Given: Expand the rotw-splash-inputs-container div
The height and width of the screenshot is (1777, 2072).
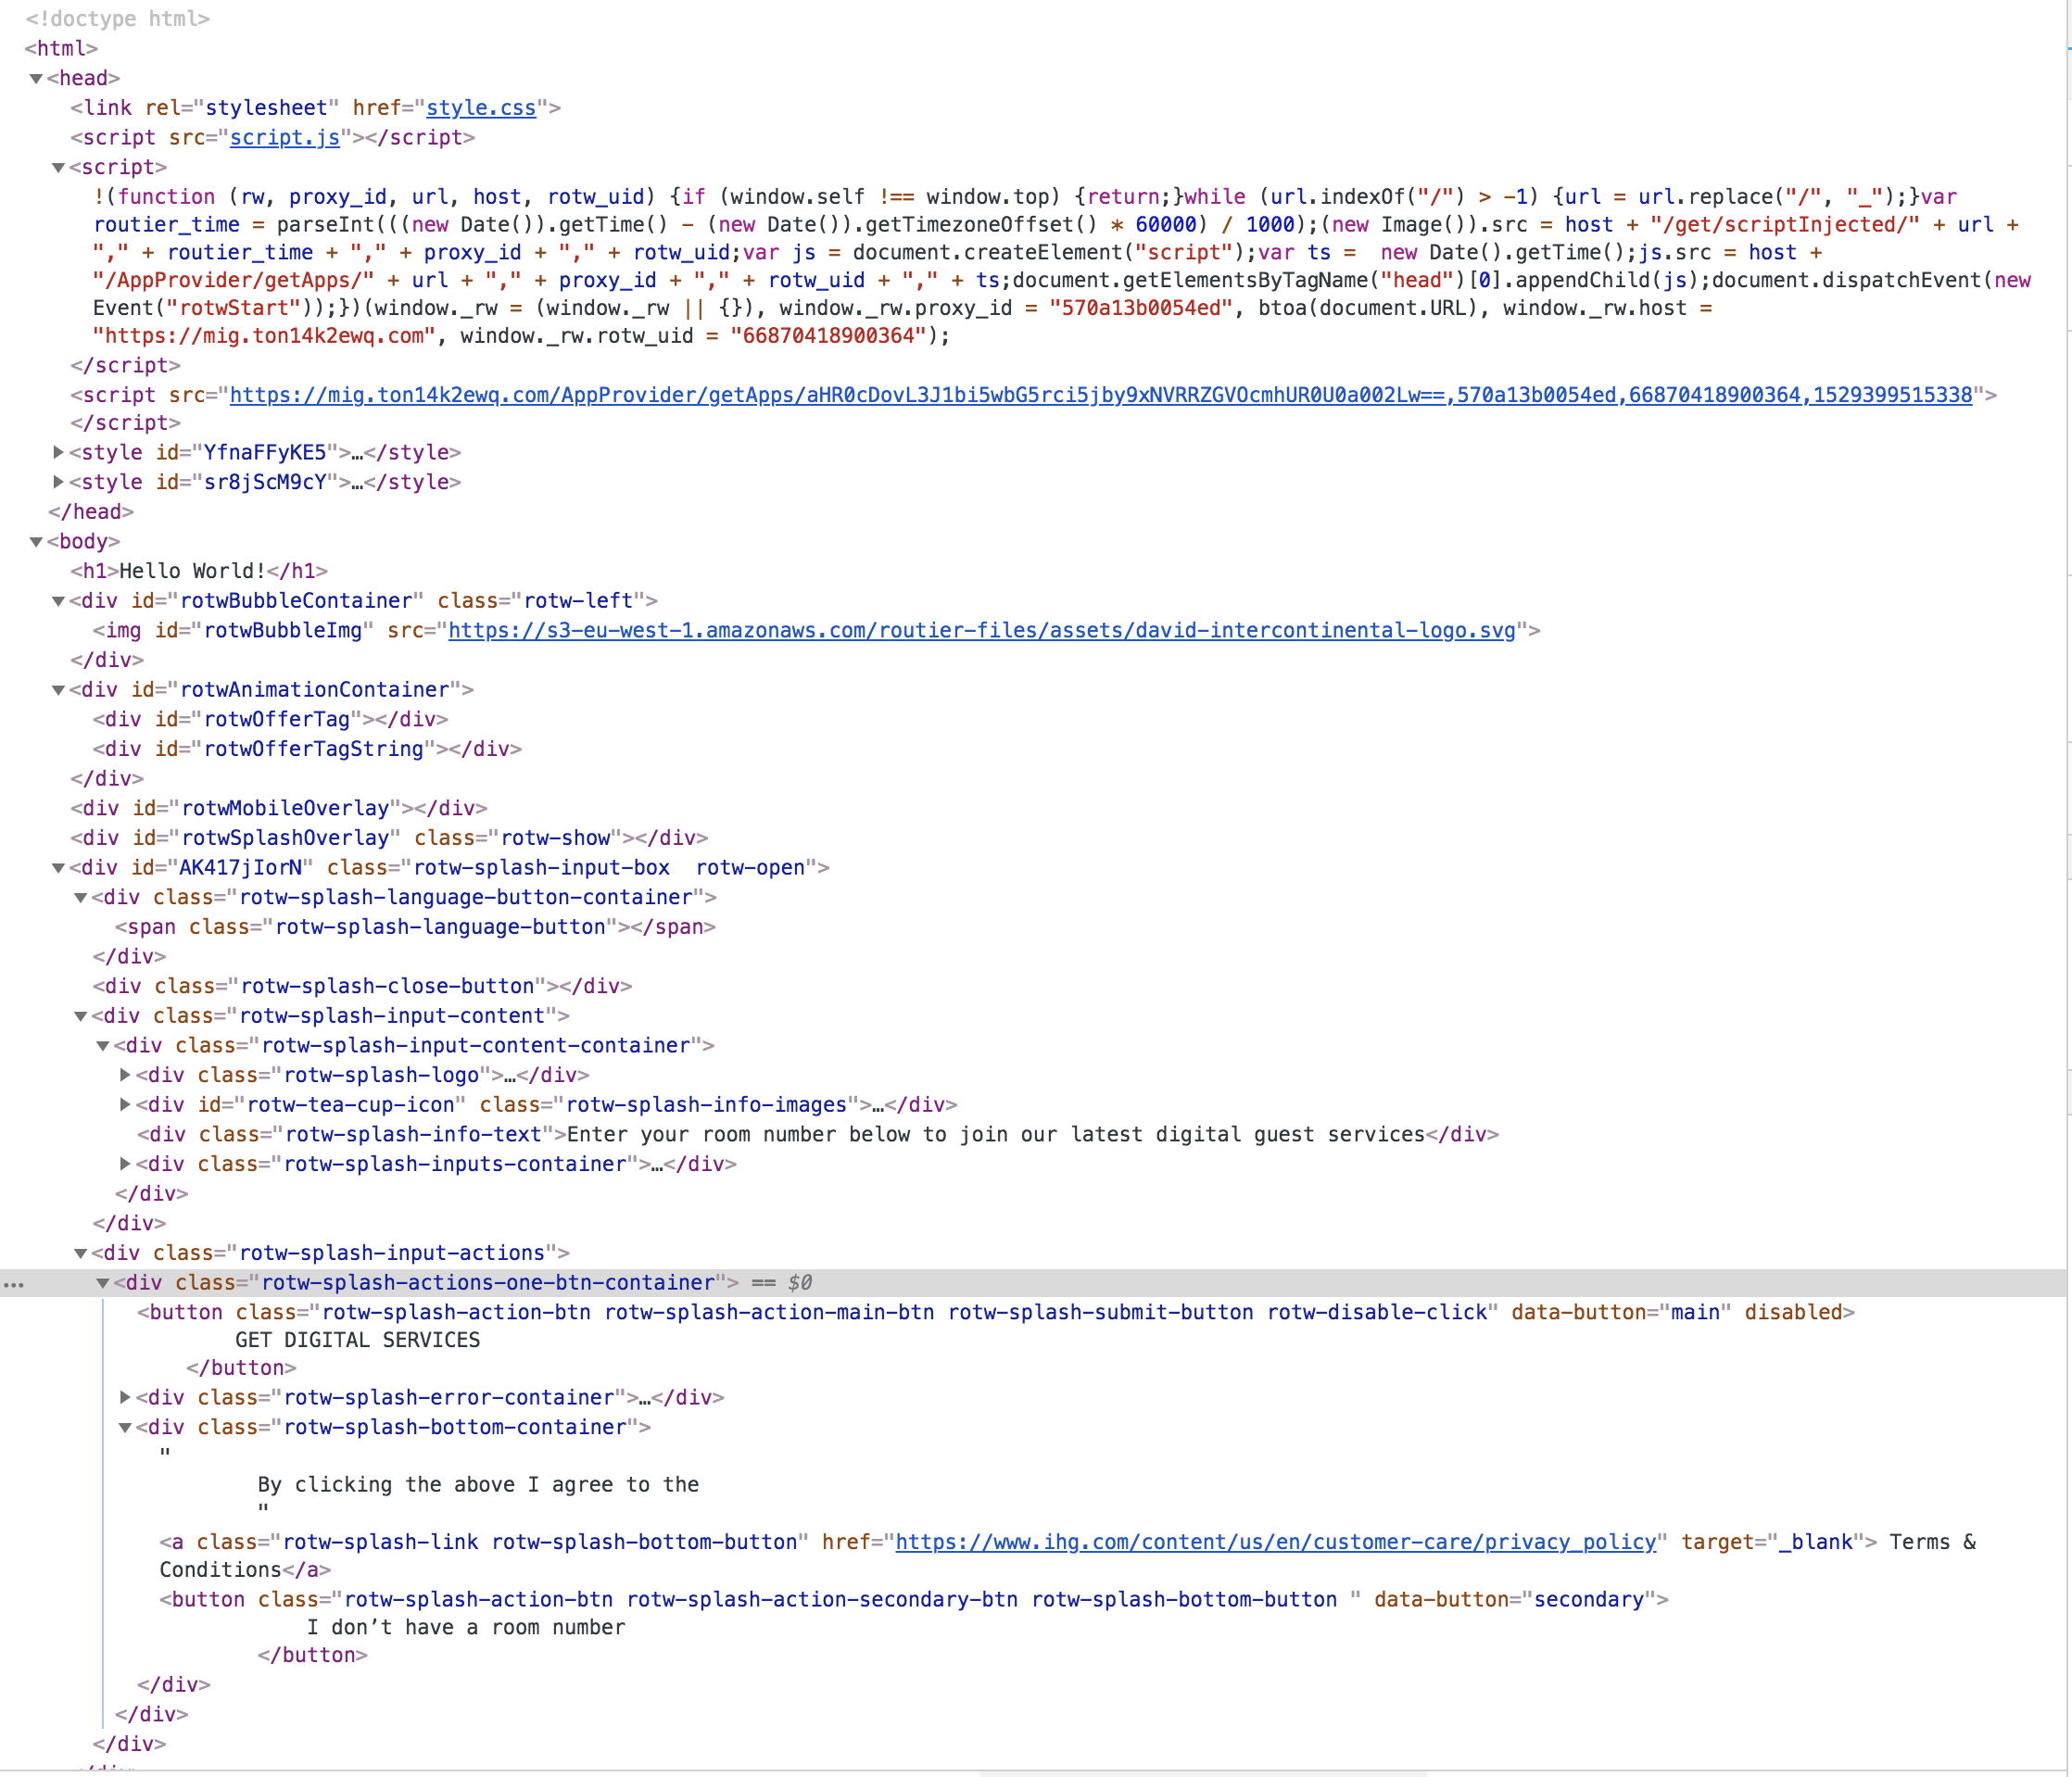Looking at the screenshot, I should [x=125, y=1164].
